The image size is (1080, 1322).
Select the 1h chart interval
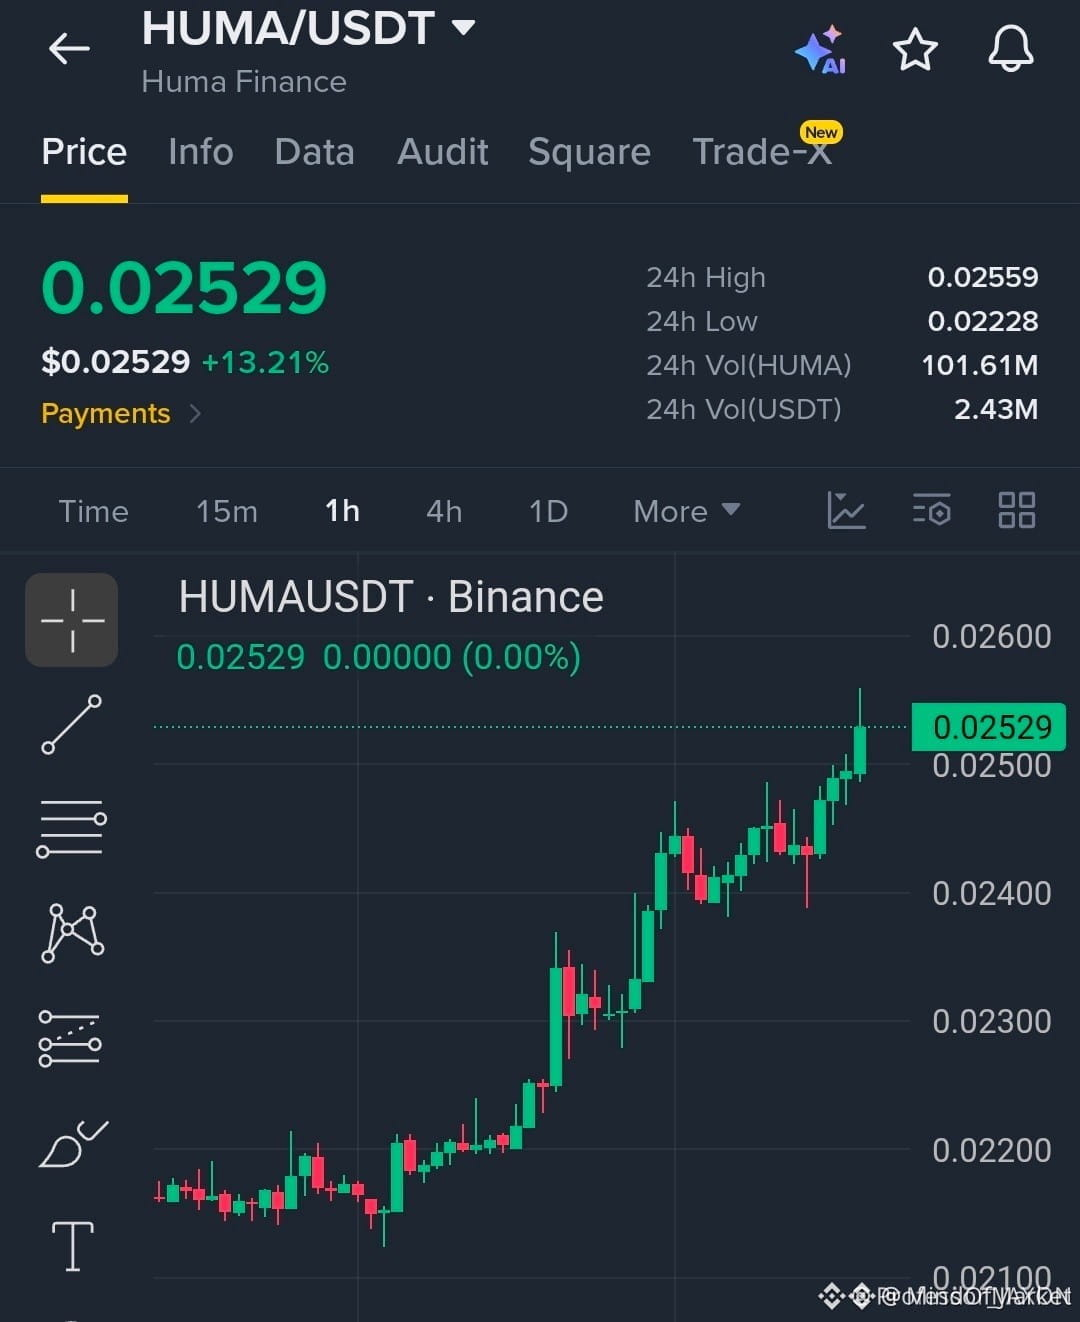tap(342, 511)
